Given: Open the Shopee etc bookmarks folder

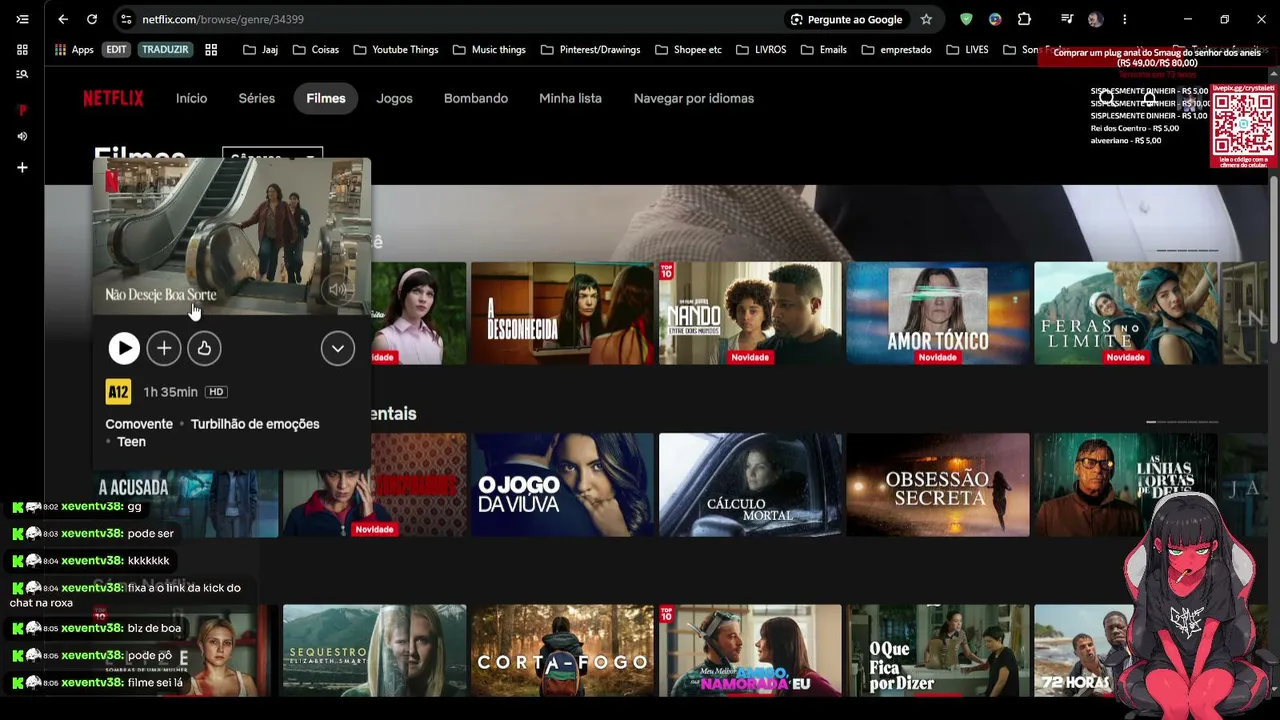Looking at the screenshot, I should click(688, 49).
